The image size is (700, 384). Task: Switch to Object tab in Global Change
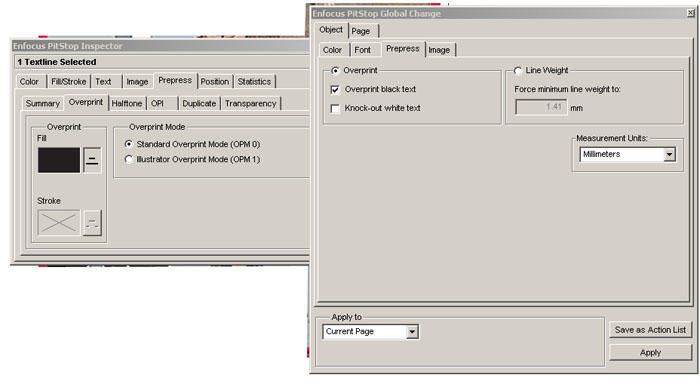331,30
